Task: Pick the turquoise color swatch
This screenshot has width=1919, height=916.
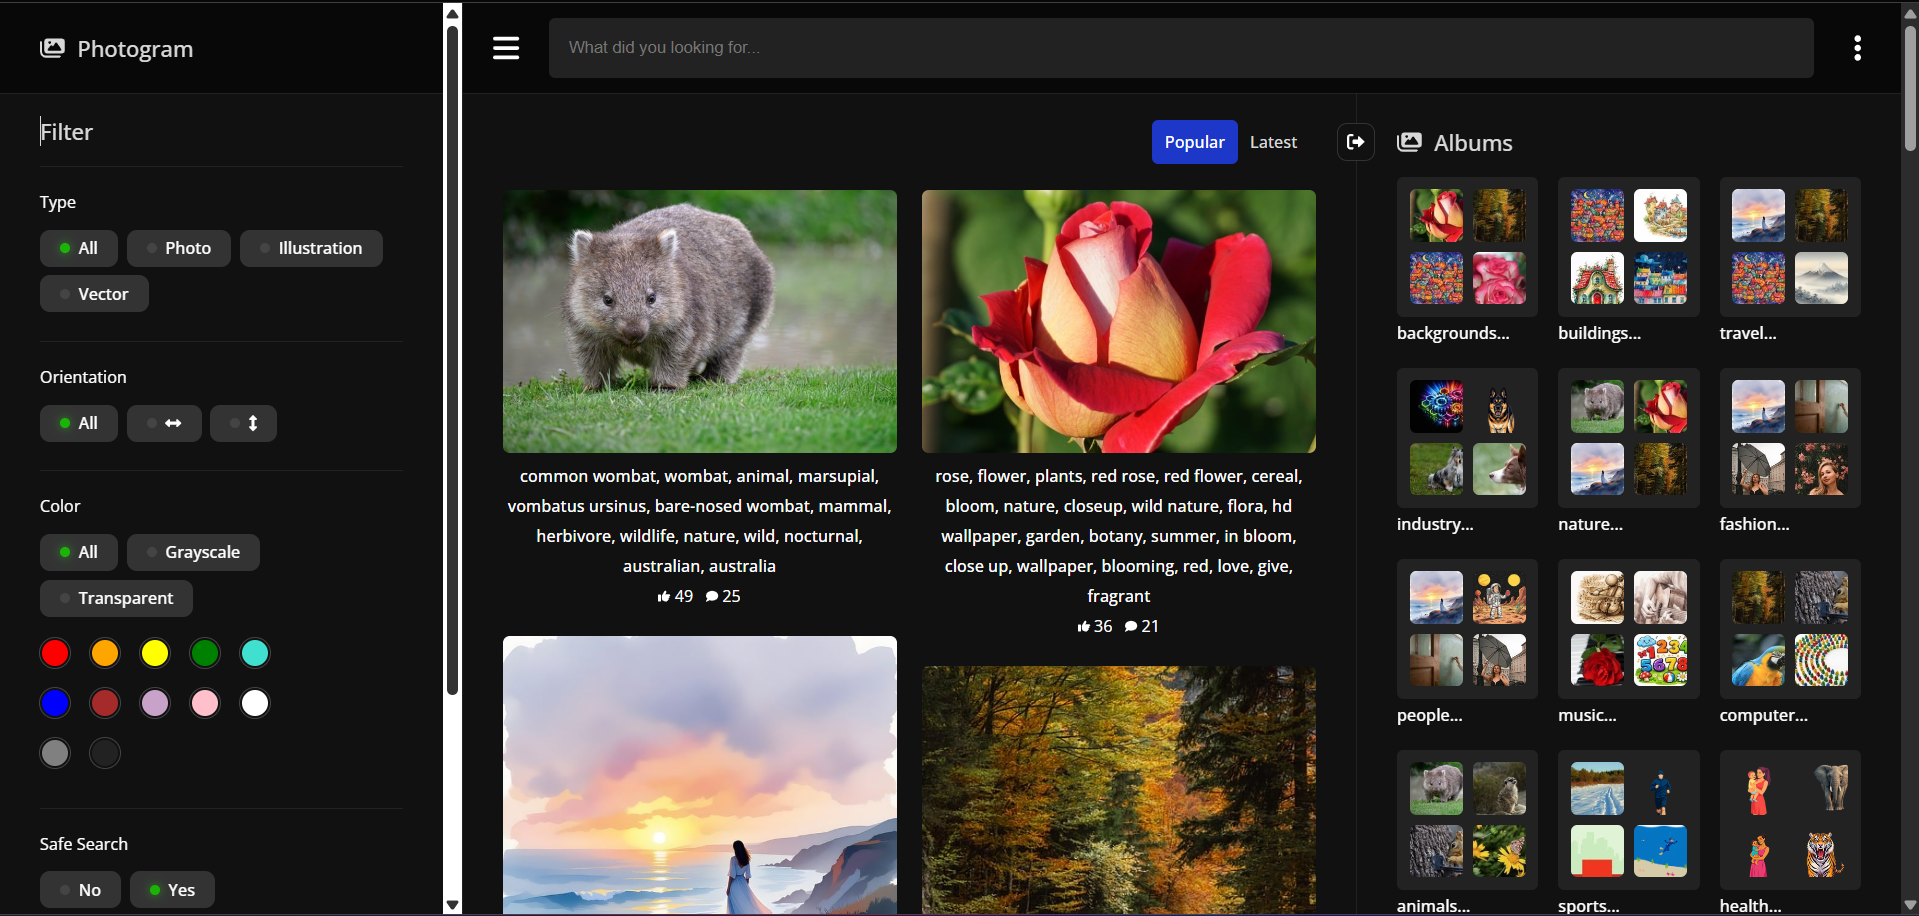Action: [x=255, y=653]
